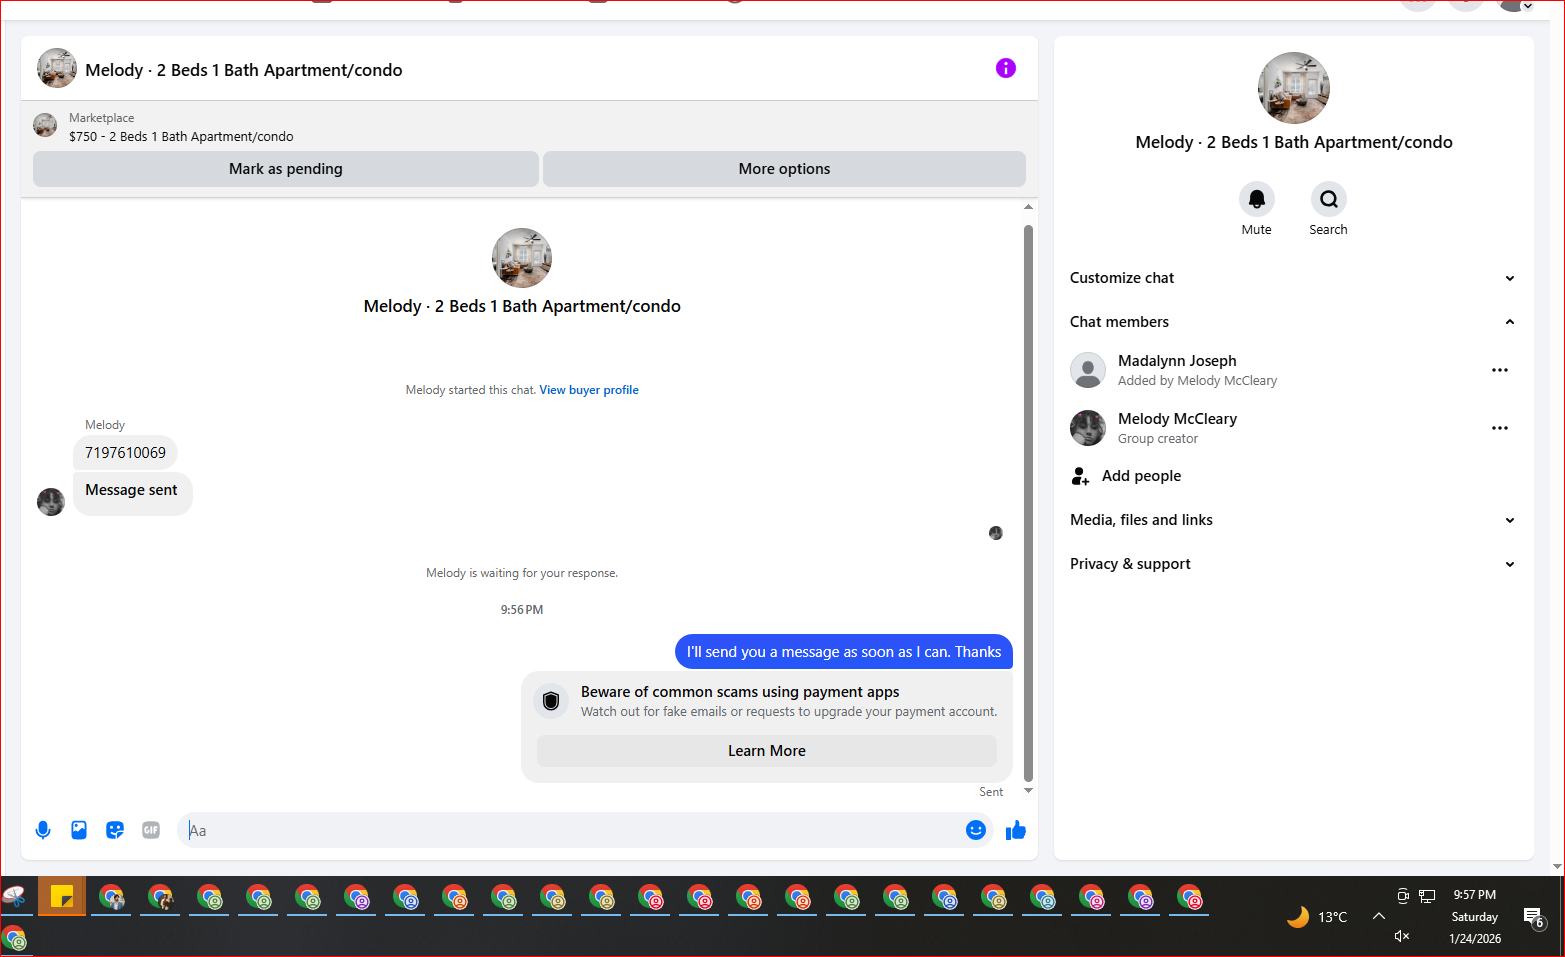Open View buyer profile link
The height and width of the screenshot is (957, 1565).
point(589,390)
